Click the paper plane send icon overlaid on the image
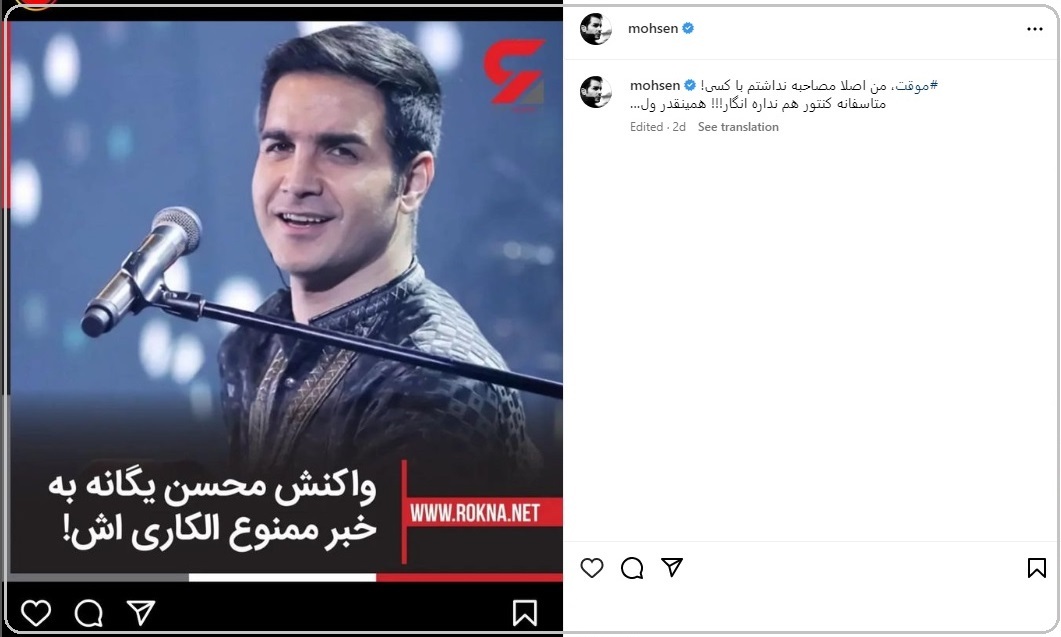 (x=141, y=613)
